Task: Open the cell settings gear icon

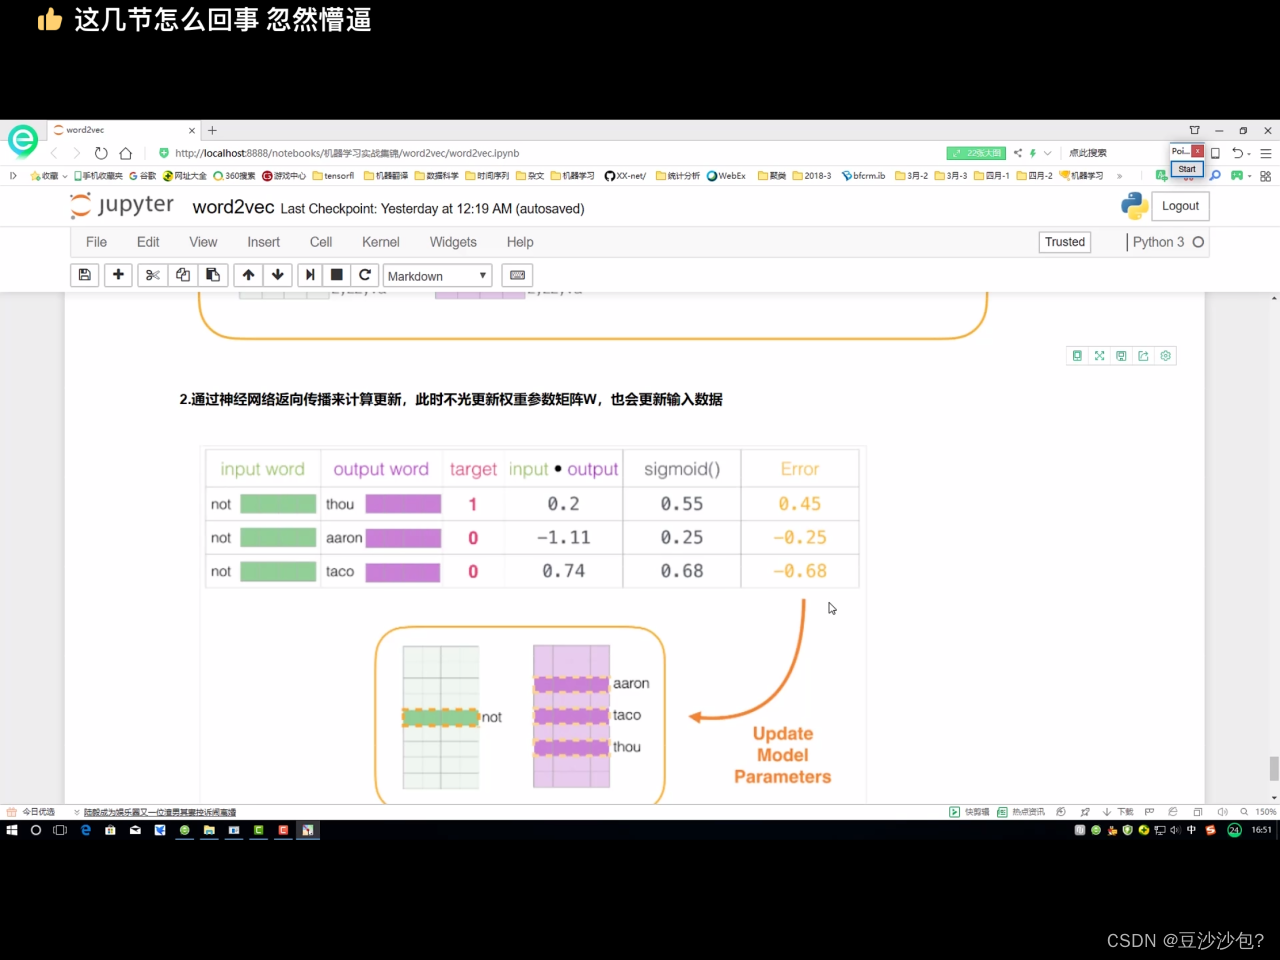Action: (1165, 355)
